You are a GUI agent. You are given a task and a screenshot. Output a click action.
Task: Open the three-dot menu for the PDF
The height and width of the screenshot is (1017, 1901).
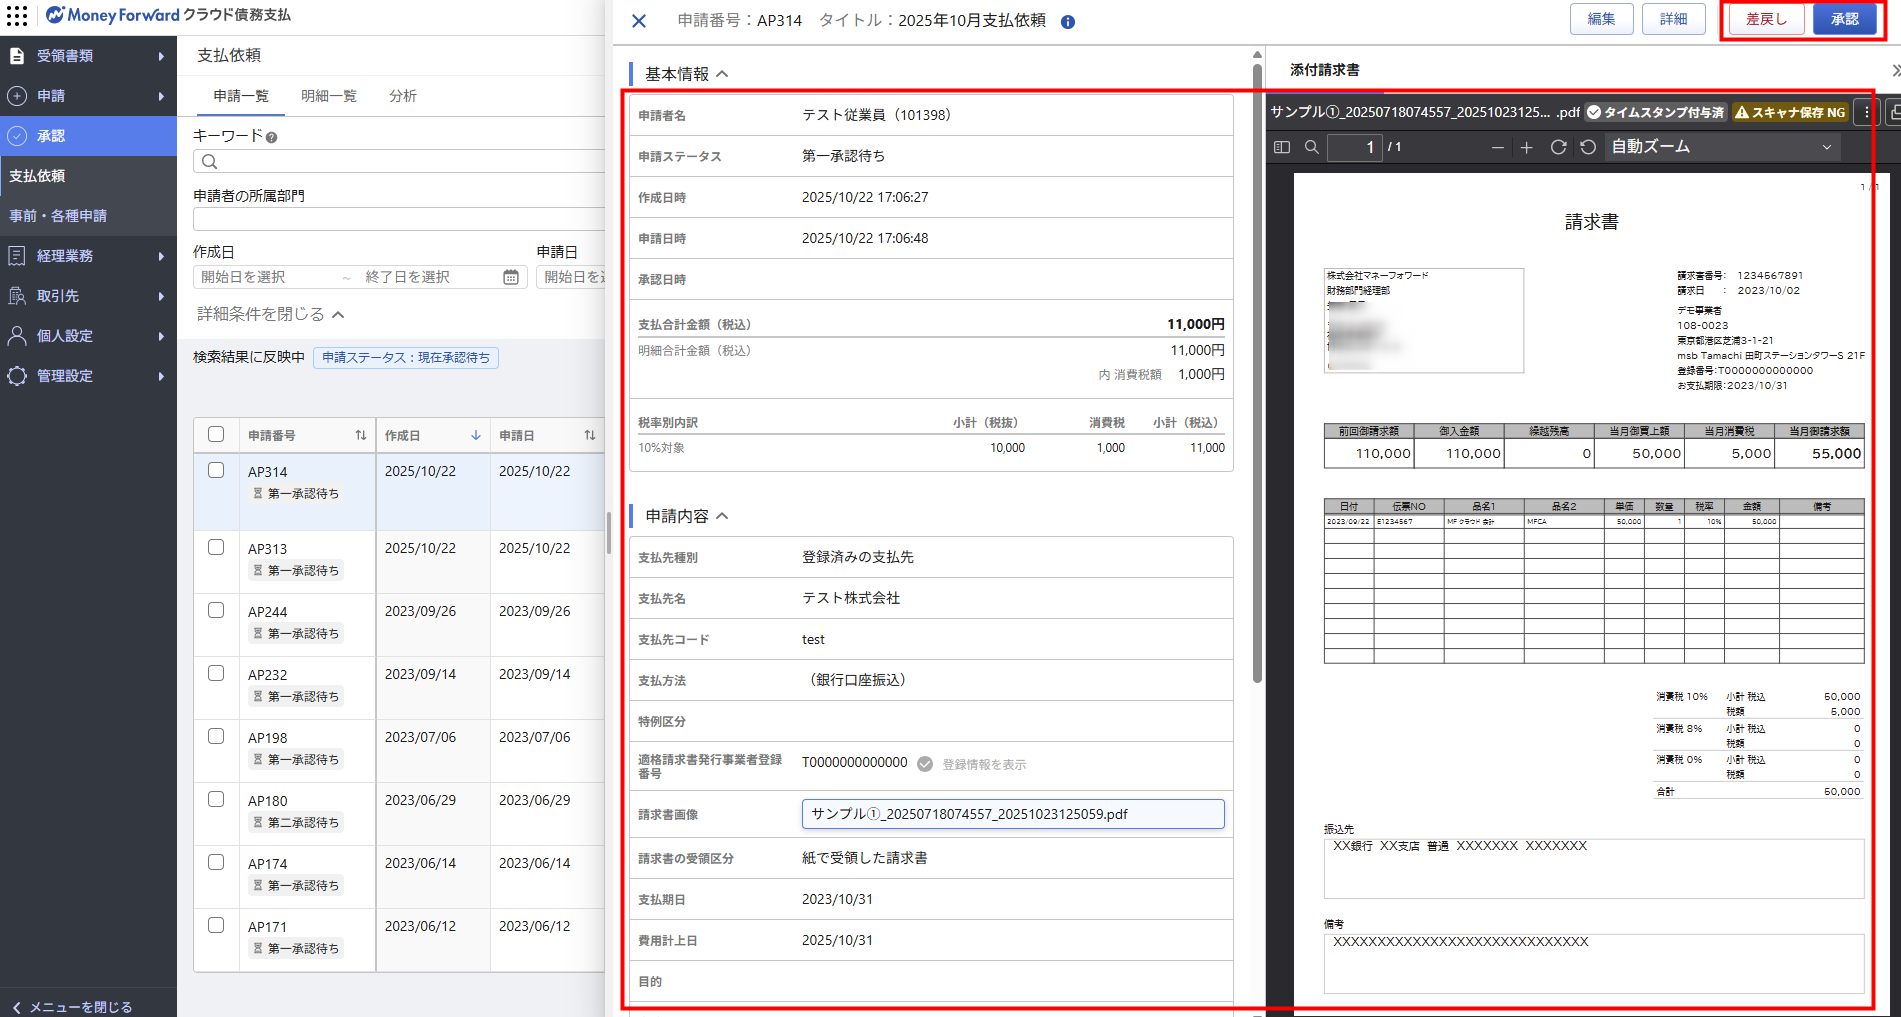(x=1866, y=113)
